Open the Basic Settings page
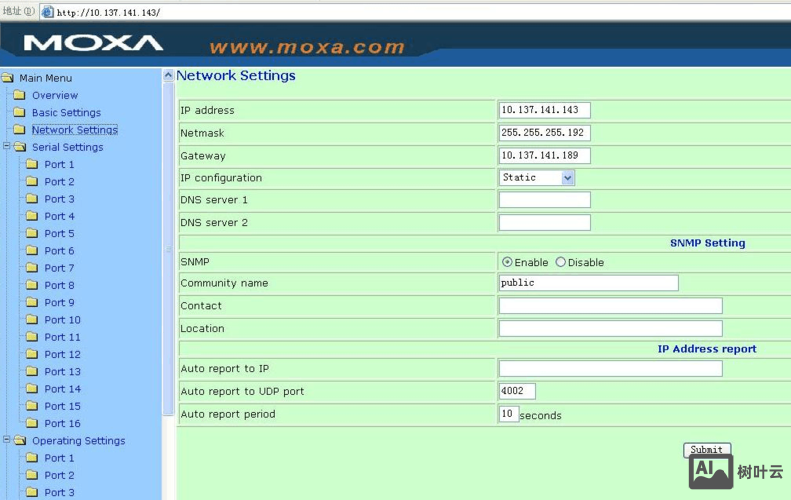Viewport: 791px width, 500px height. pos(67,113)
